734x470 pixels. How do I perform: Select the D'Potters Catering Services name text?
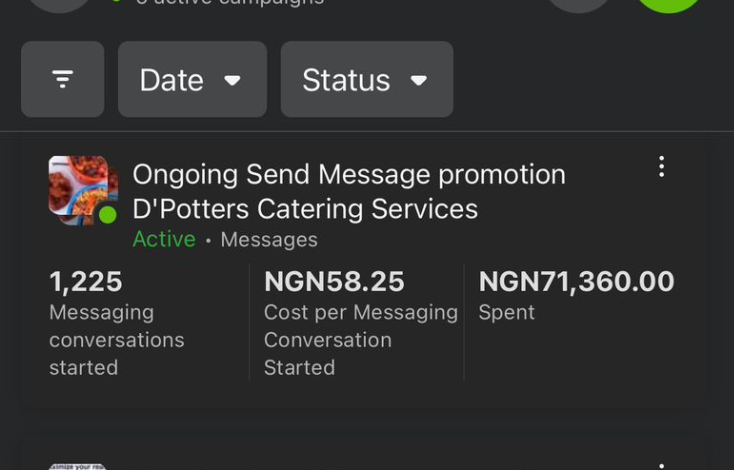(x=305, y=209)
